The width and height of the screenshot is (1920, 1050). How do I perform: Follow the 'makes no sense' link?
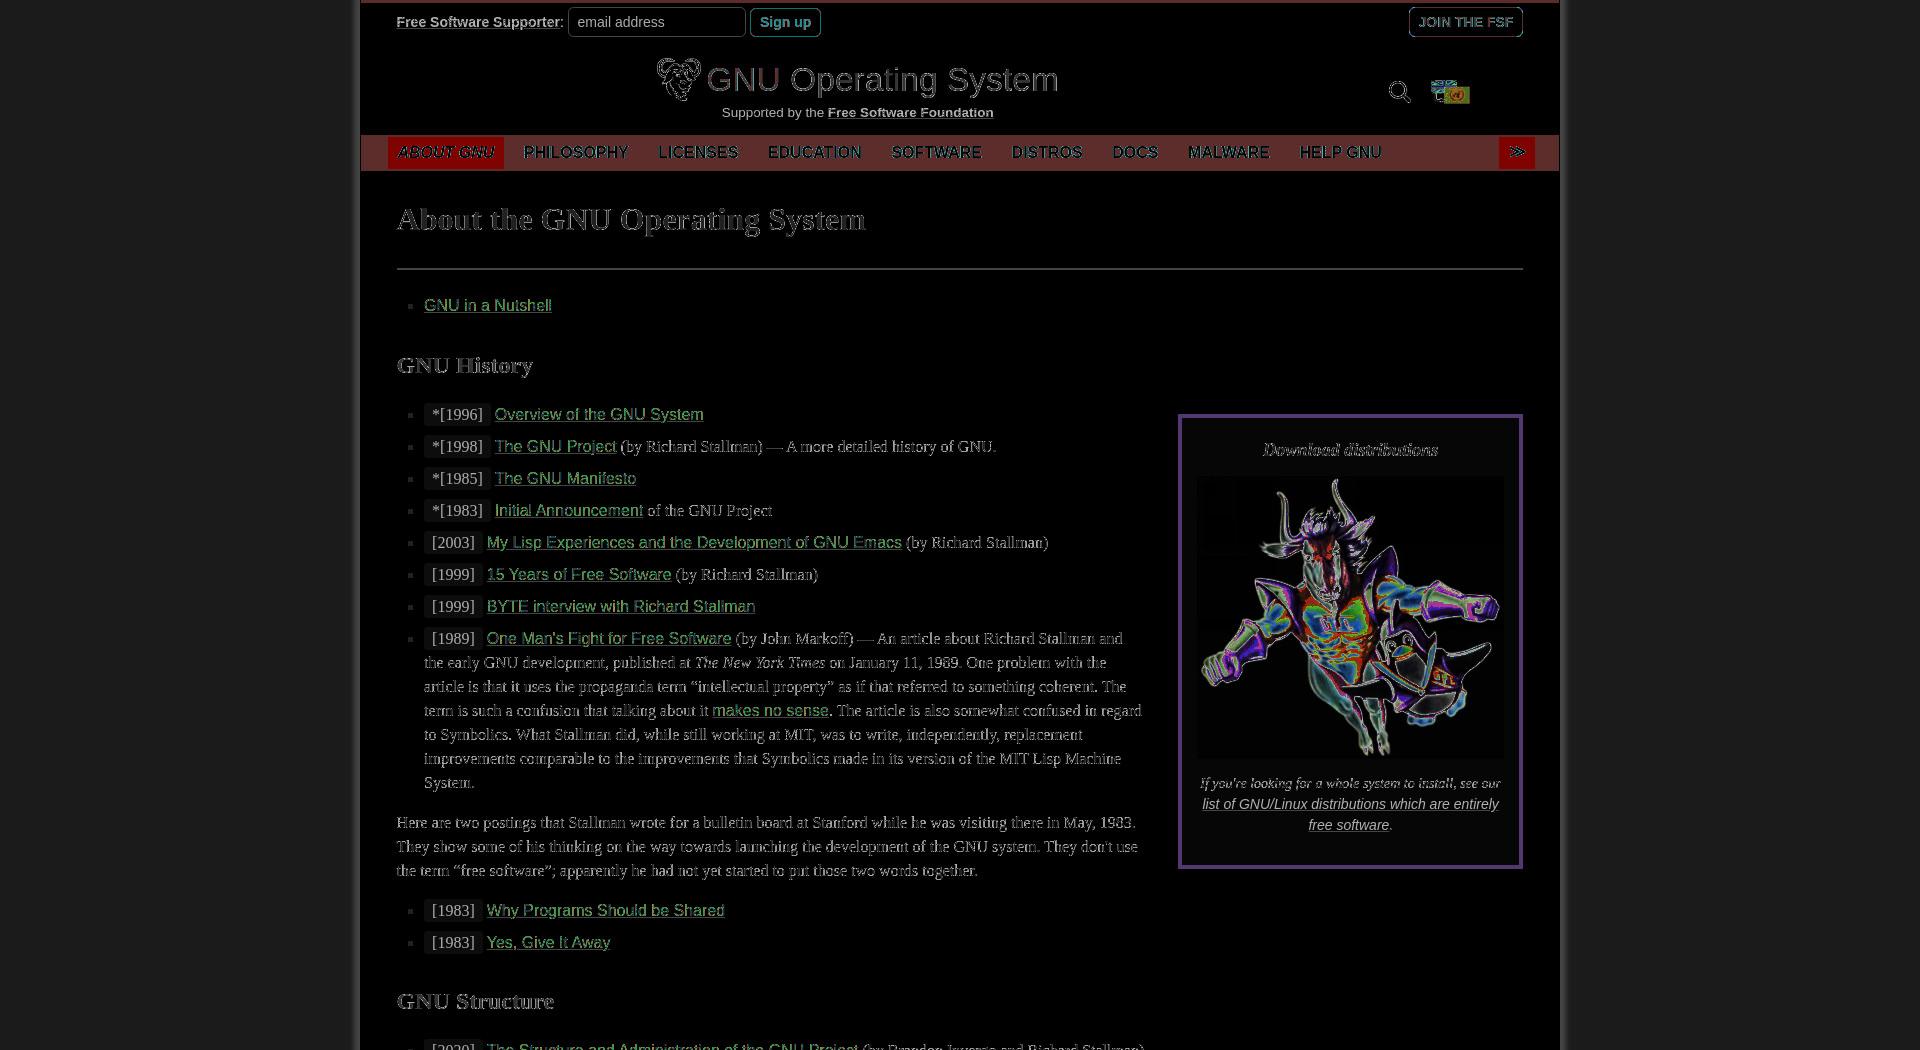coord(770,711)
